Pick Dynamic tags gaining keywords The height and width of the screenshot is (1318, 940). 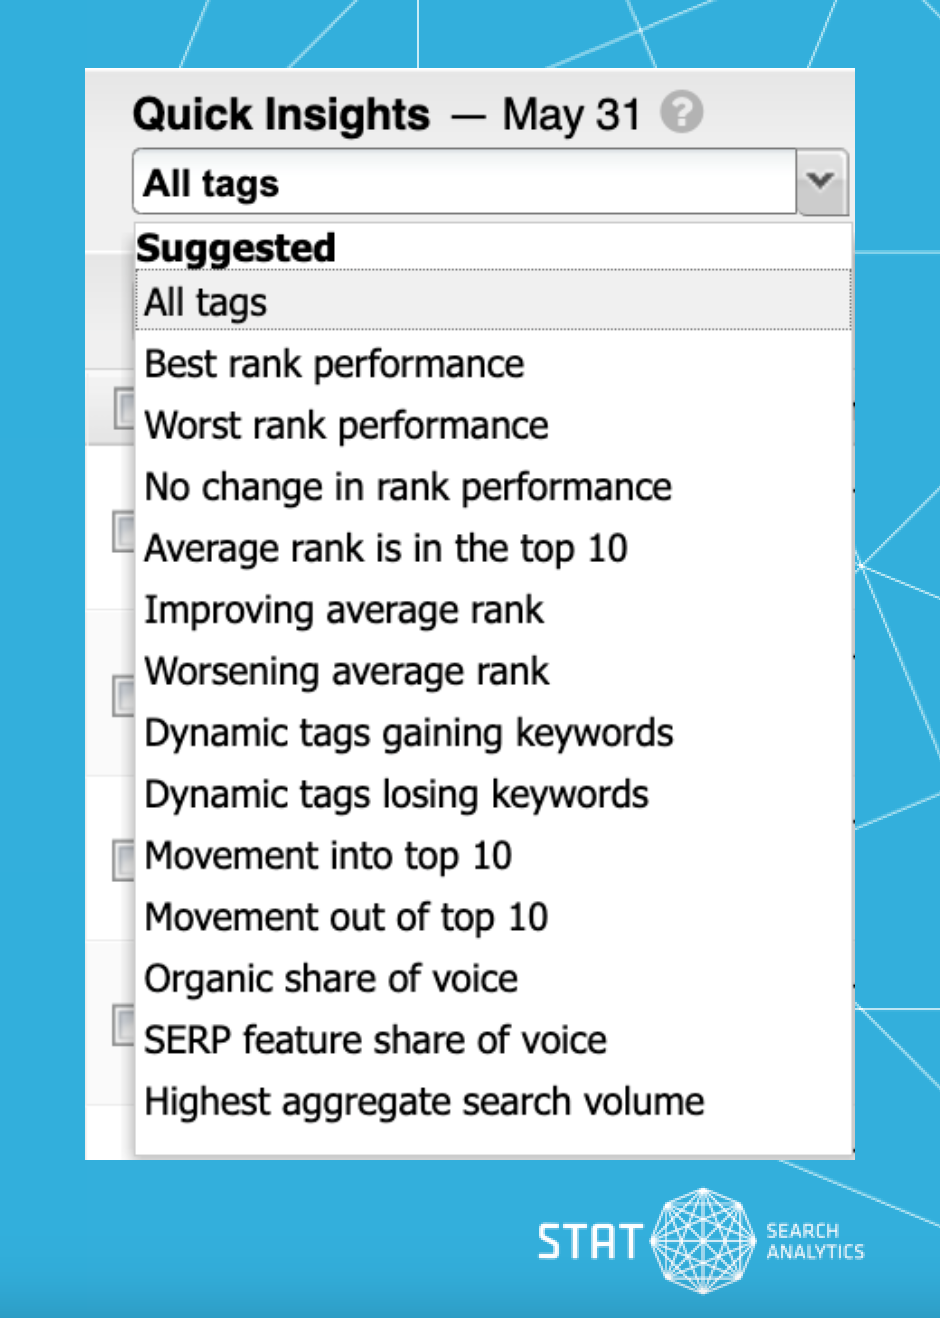point(408,732)
